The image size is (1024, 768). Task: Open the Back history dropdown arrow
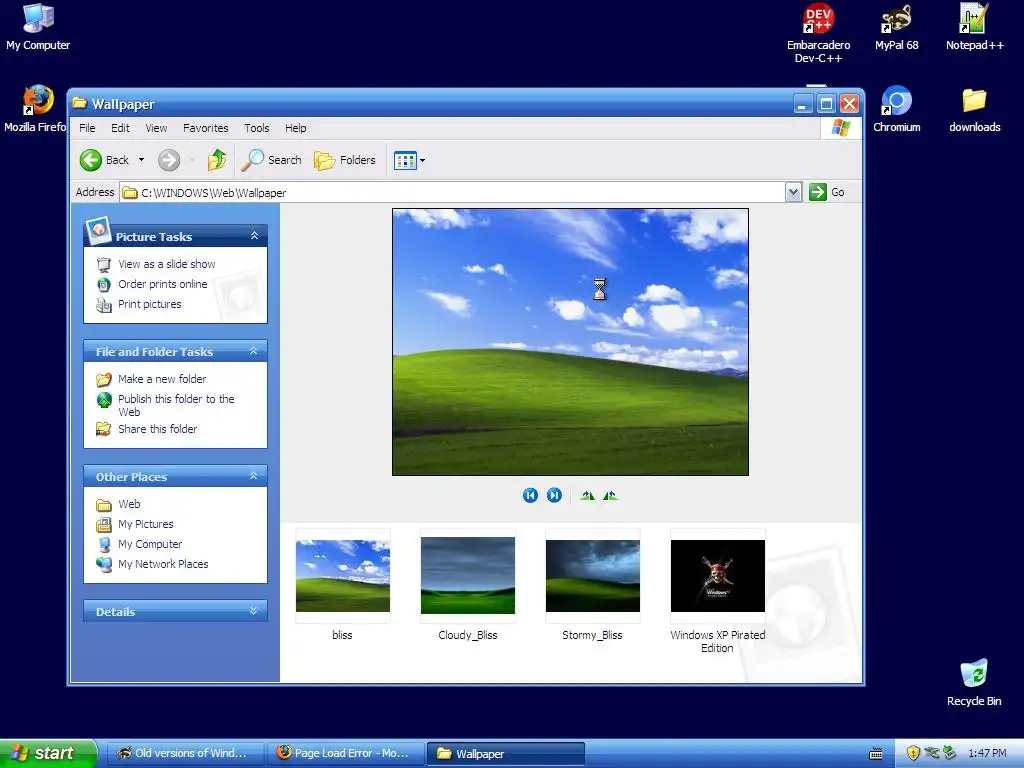coord(141,160)
